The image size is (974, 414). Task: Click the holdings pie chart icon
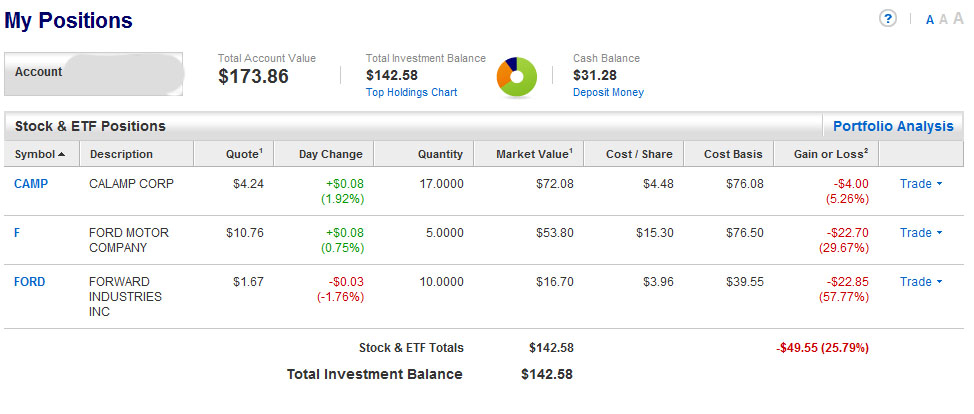tap(517, 77)
